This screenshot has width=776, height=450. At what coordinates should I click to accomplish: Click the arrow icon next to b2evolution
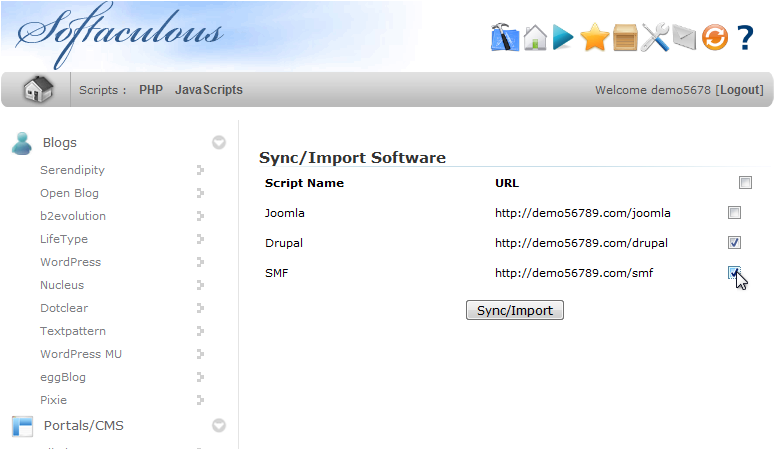click(200, 216)
